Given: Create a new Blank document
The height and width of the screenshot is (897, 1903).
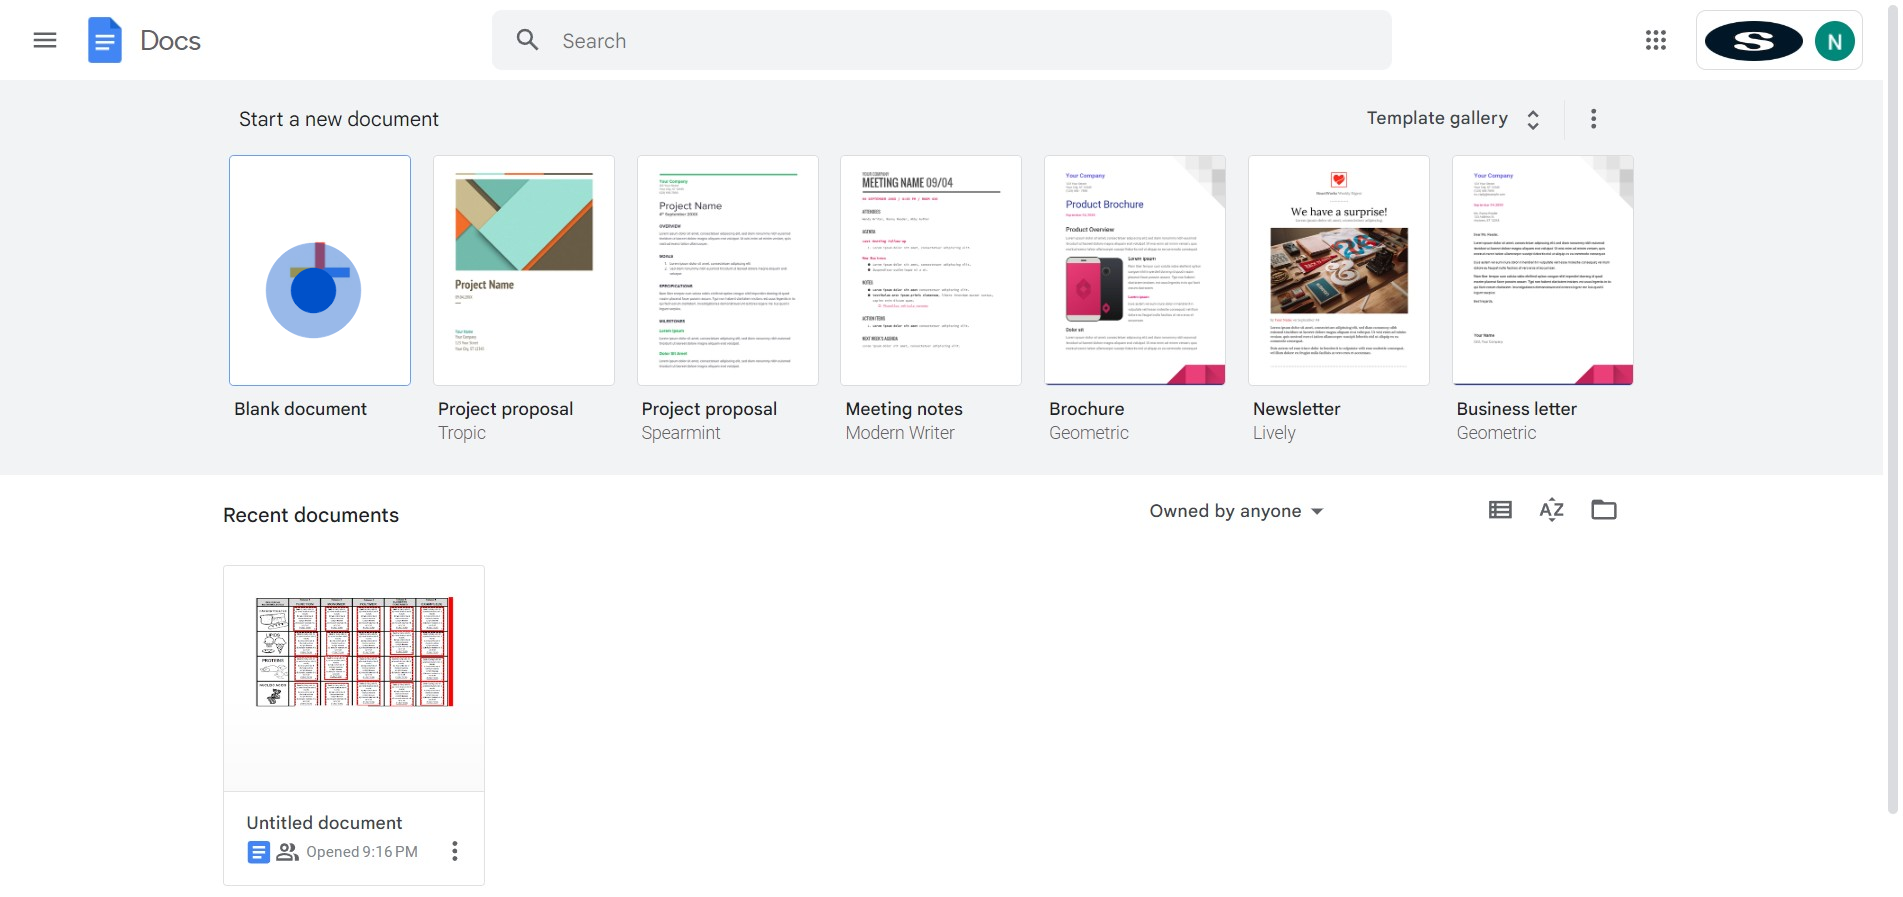Looking at the screenshot, I should click(x=320, y=271).
